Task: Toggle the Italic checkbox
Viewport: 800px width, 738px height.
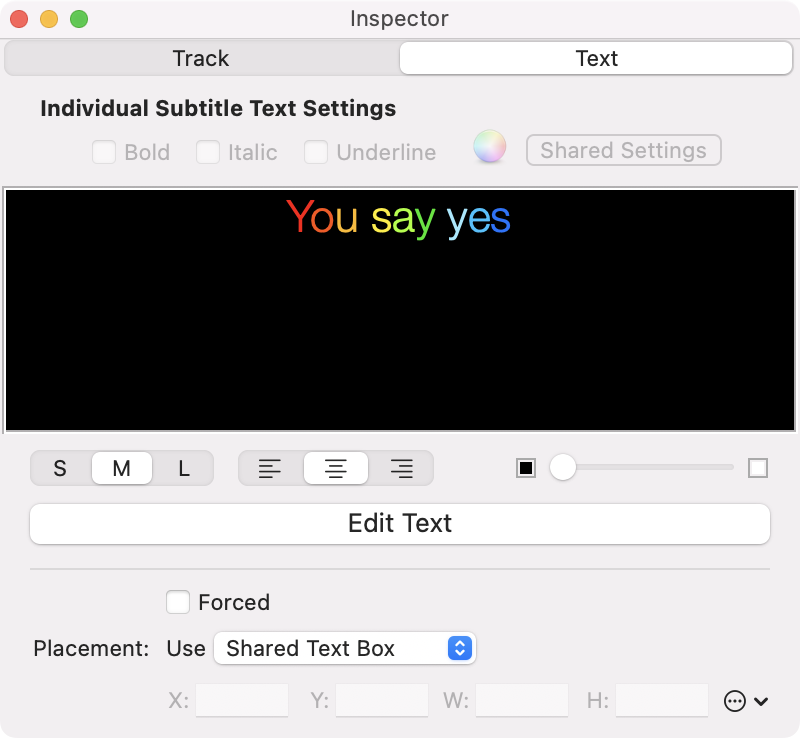Action: [208, 152]
